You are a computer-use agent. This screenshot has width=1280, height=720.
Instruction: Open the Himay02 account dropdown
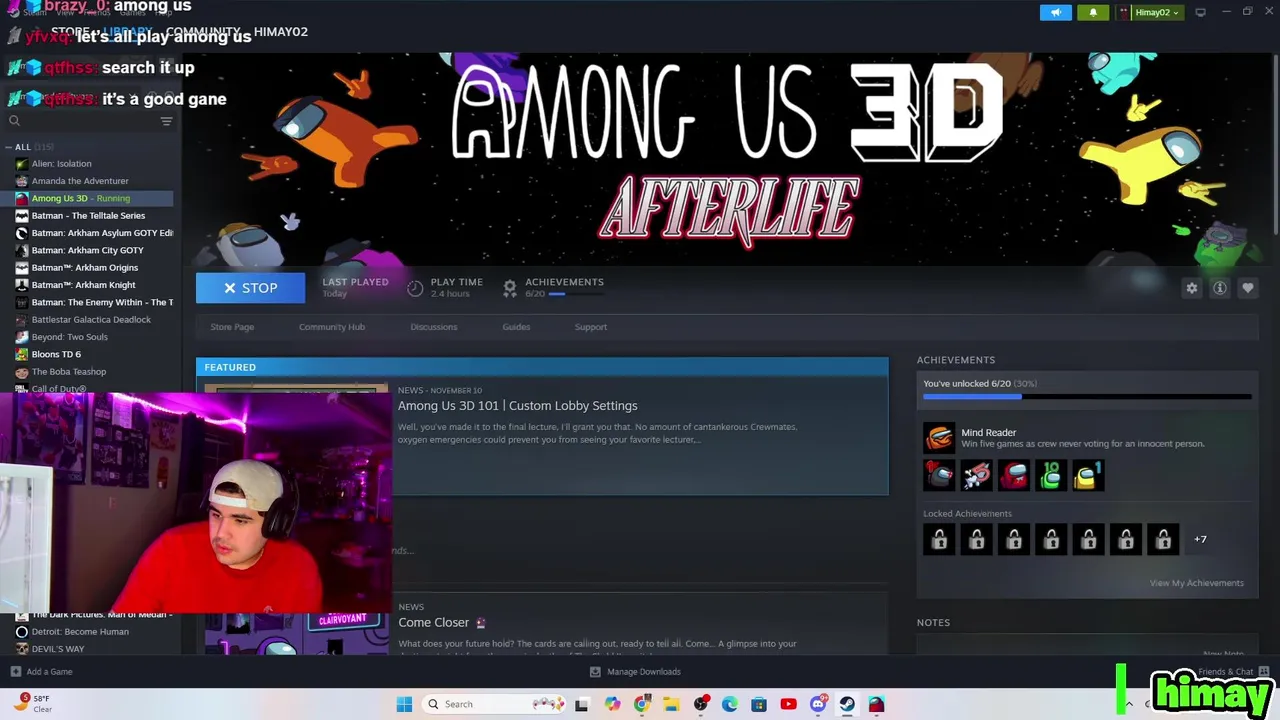click(x=1150, y=12)
